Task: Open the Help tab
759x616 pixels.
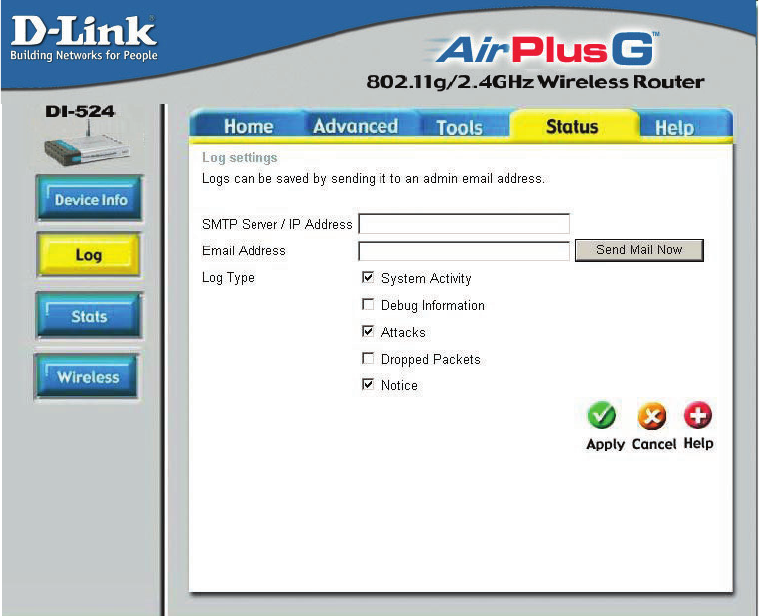Action: click(674, 128)
